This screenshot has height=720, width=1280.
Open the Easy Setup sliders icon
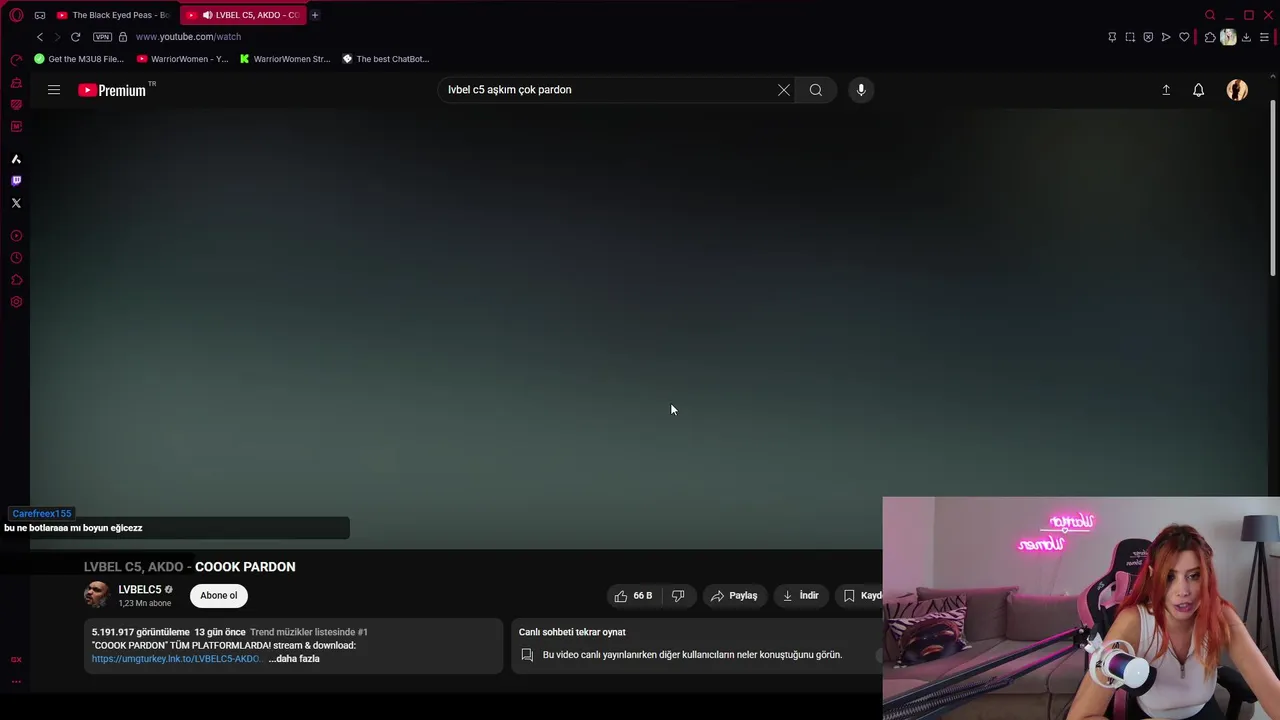coord(1264,37)
